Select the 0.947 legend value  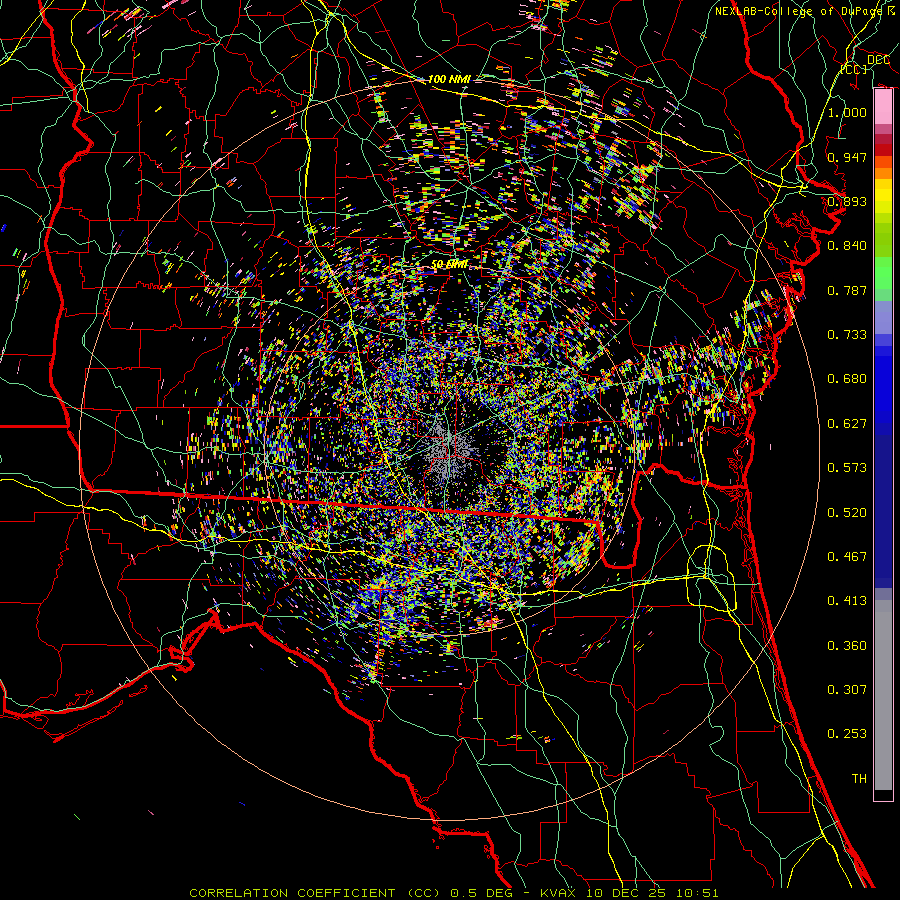(x=847, y=157)
